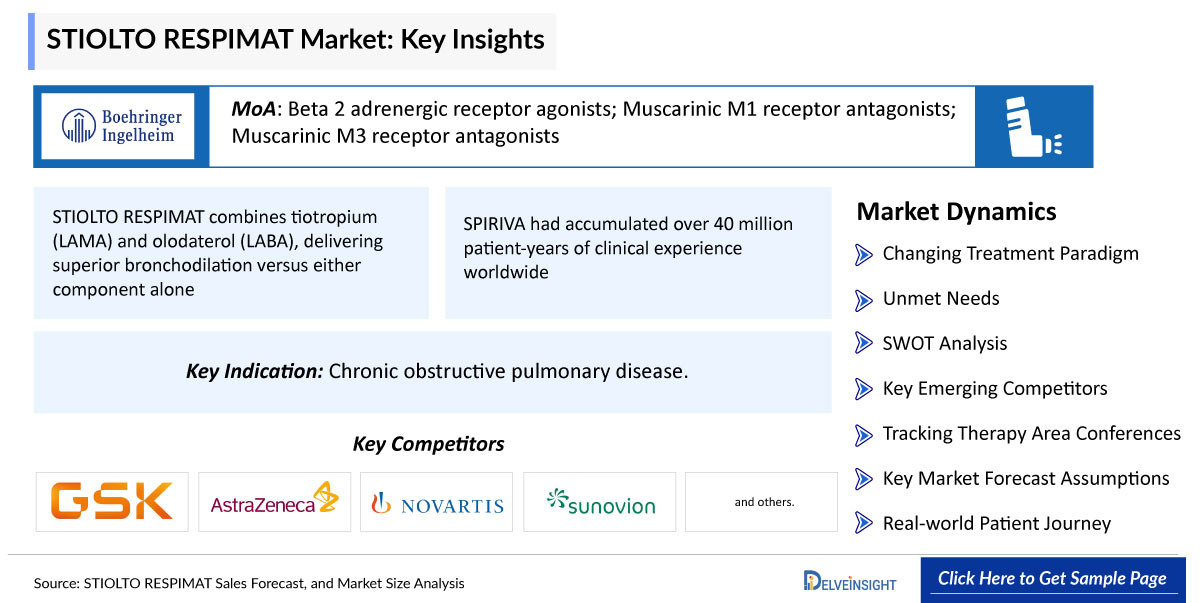Click arrow icon beside Changing Treatment Paradigm
This screenshot has width=1200, height=603.
pos(864,254)
